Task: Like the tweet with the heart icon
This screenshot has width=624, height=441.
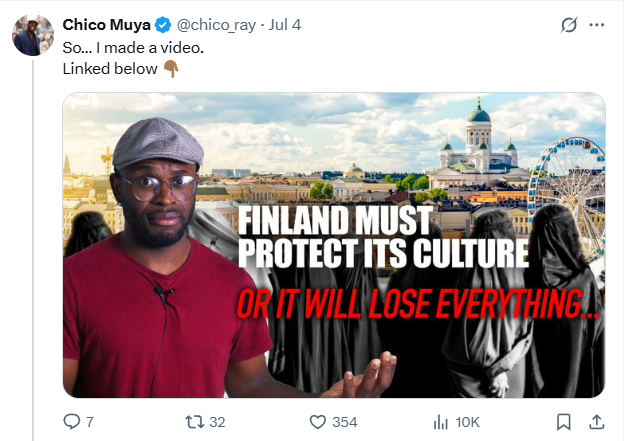Action: coord(318,422)
